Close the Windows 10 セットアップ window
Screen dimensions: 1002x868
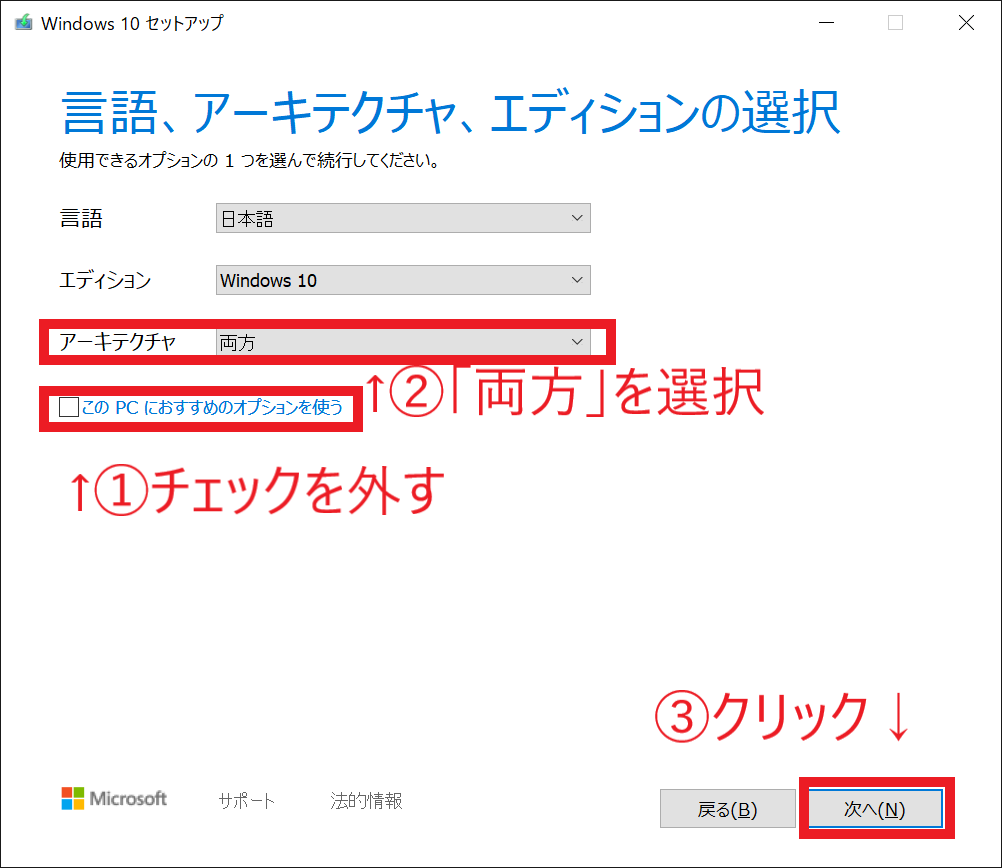click(x=966, y=23)
